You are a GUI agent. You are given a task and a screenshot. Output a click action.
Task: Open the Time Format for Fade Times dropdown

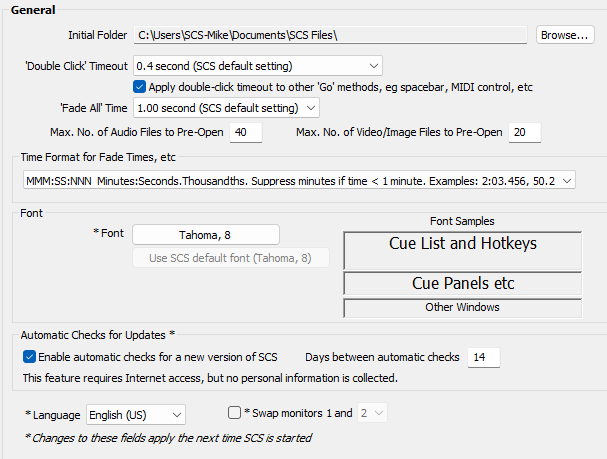click(x=299, y=180)
